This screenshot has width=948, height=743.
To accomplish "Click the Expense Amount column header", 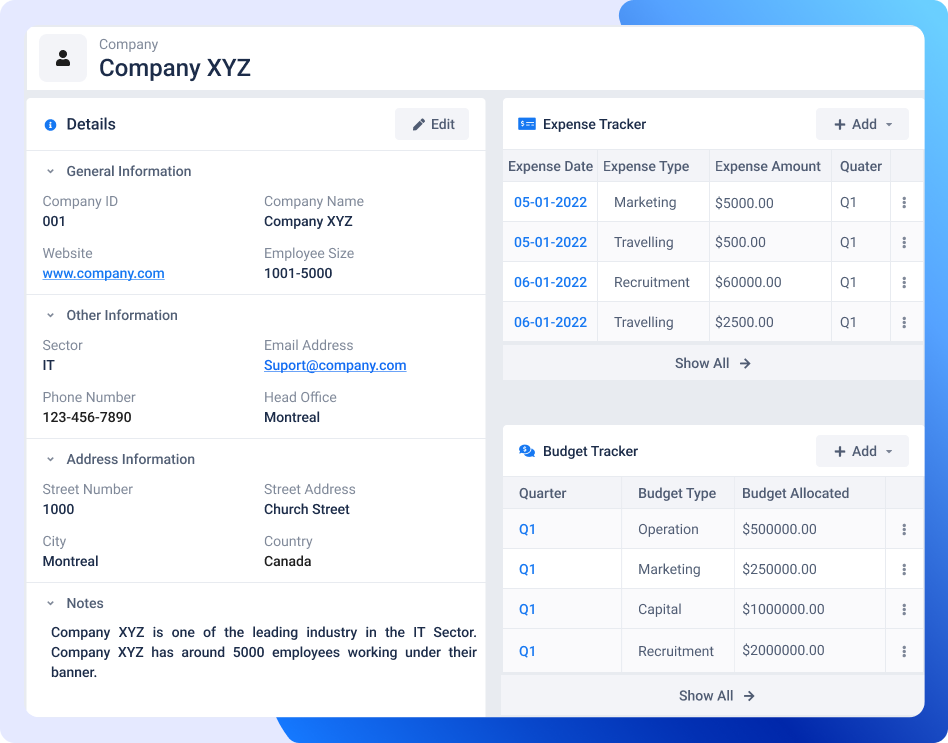I will [768, 166].
